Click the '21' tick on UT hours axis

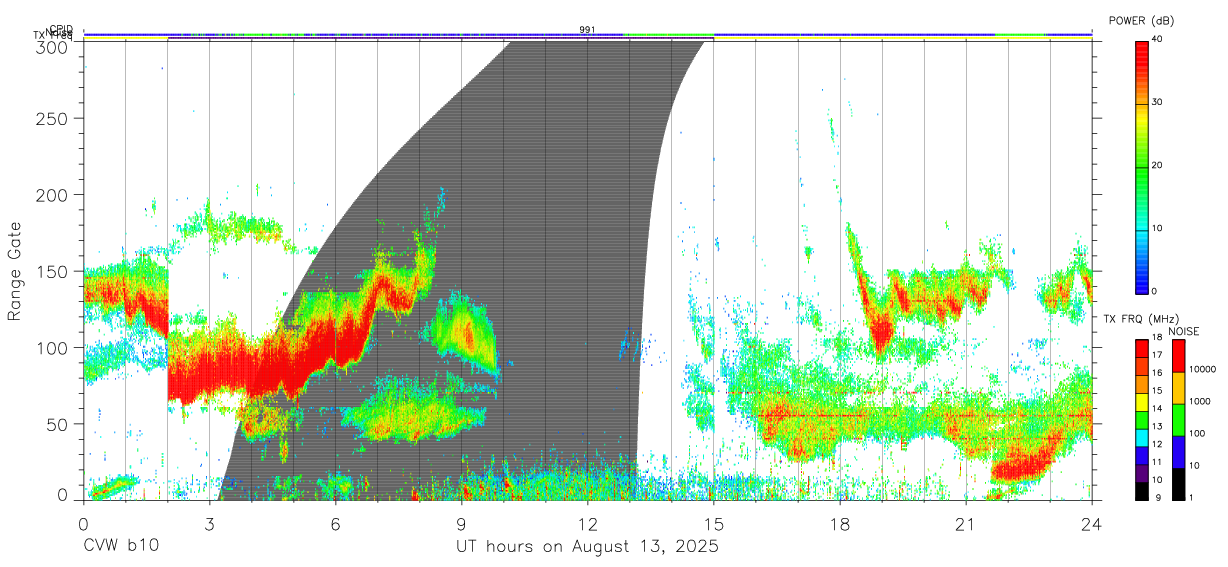[966, 524]
